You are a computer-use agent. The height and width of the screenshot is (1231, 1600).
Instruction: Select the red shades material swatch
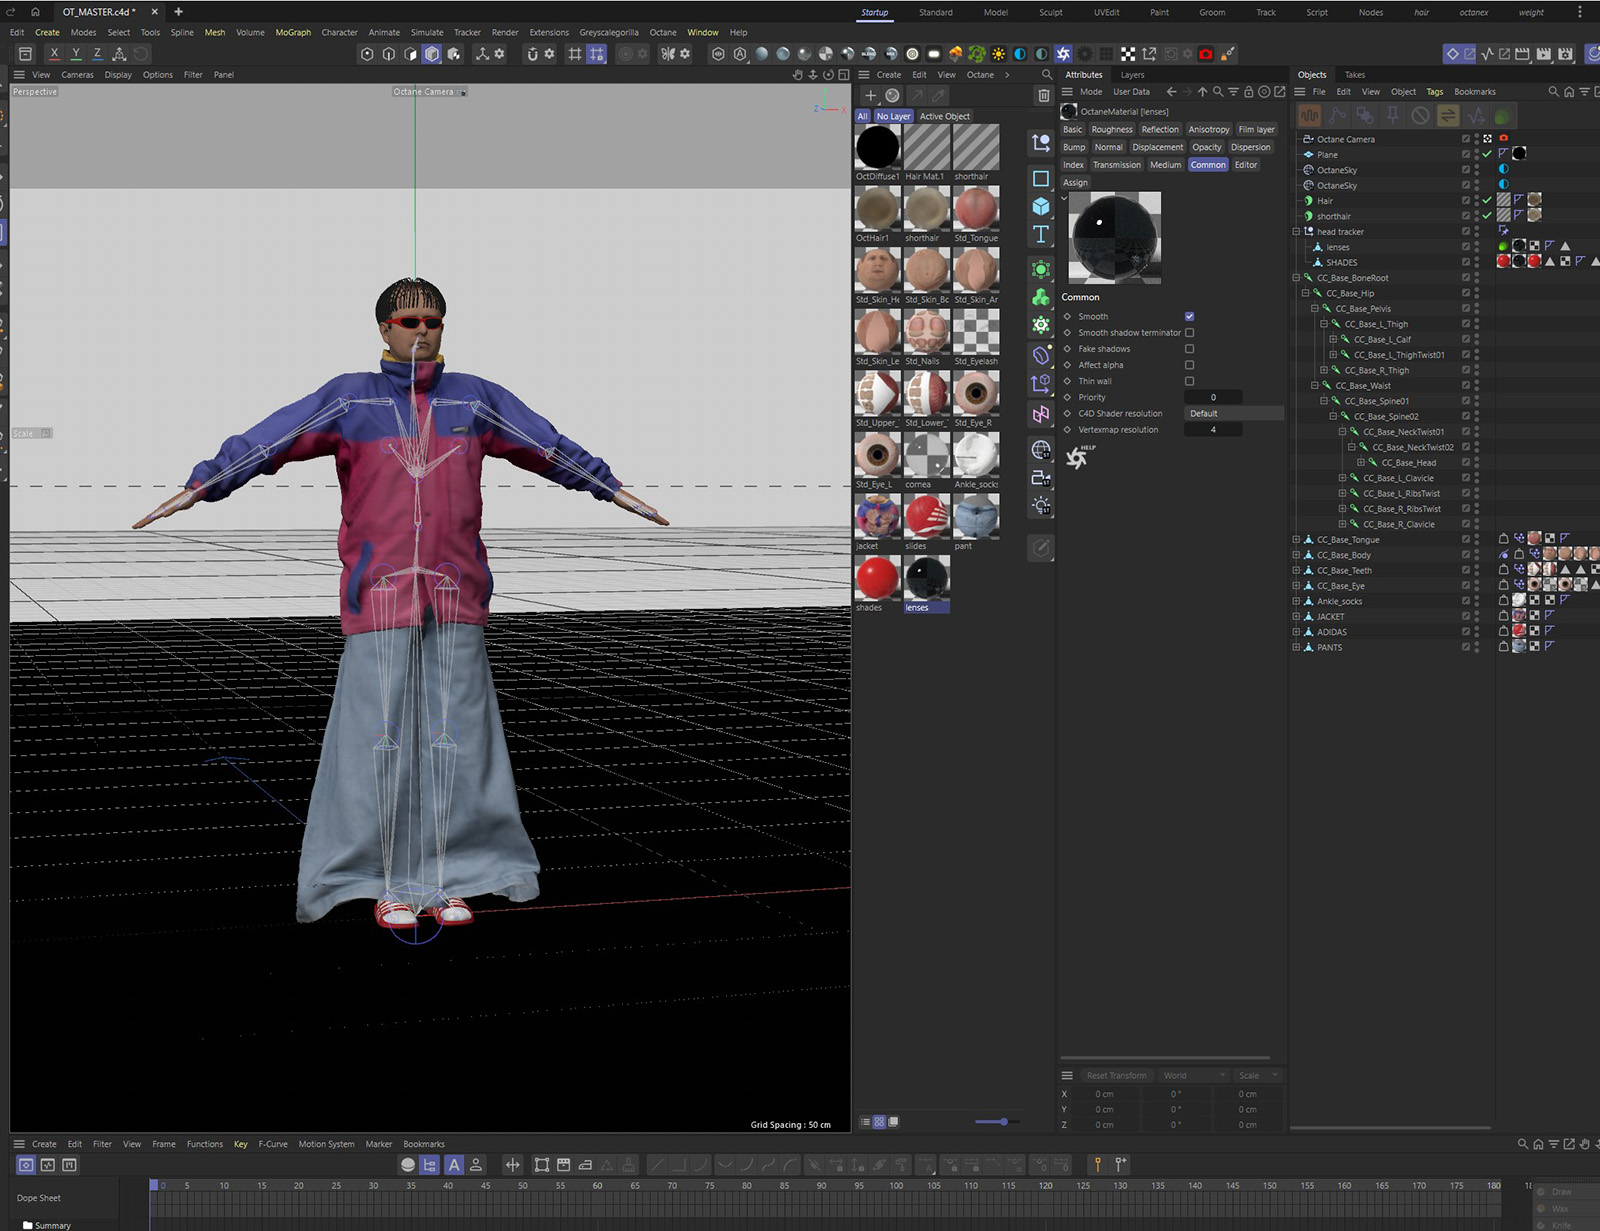877,577
